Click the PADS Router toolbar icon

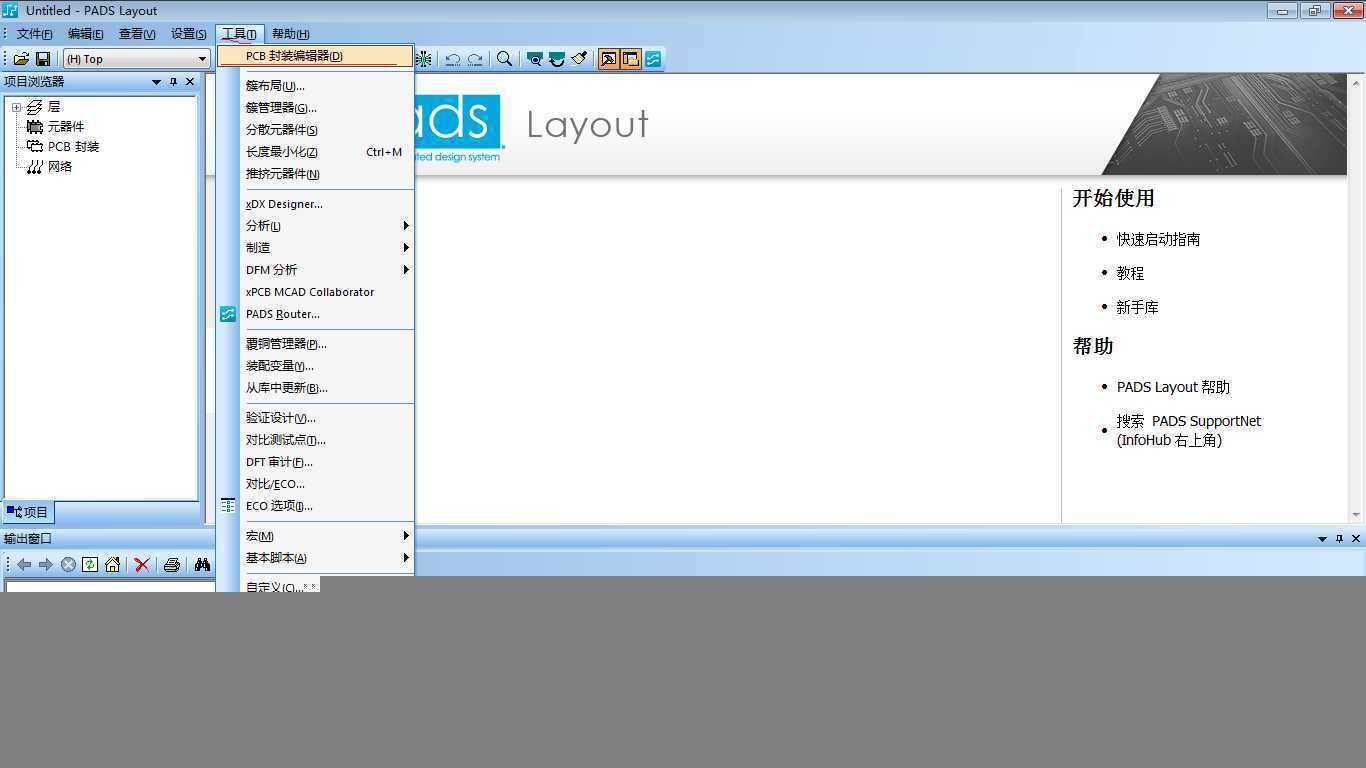[653, 59]
